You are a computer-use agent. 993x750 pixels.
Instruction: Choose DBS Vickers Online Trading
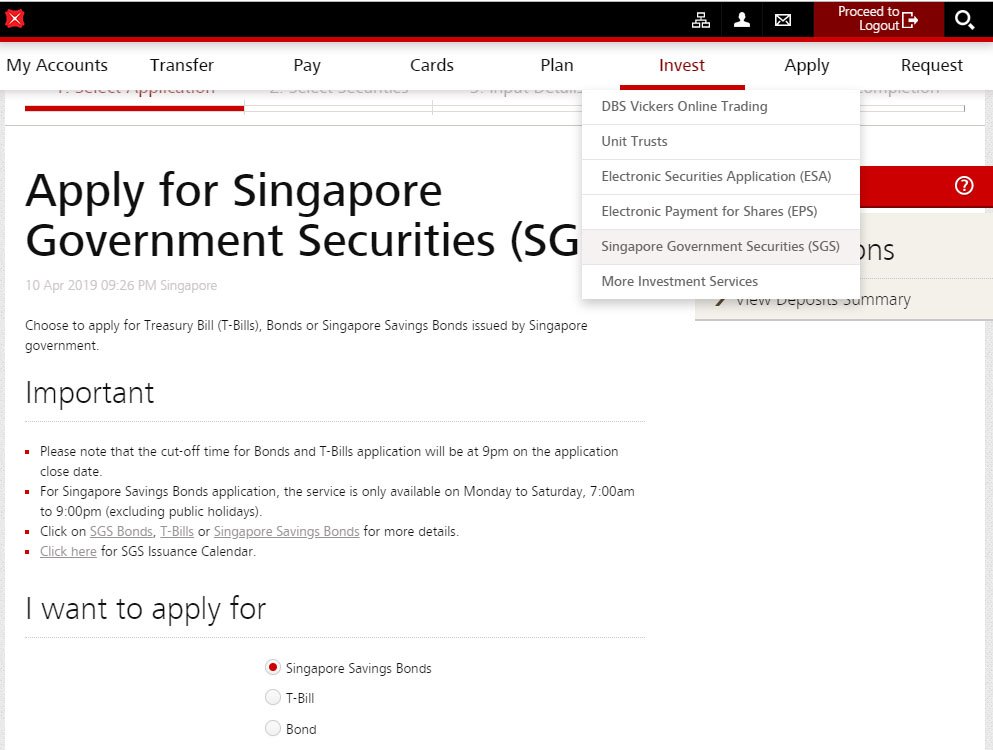click(721, 106)
